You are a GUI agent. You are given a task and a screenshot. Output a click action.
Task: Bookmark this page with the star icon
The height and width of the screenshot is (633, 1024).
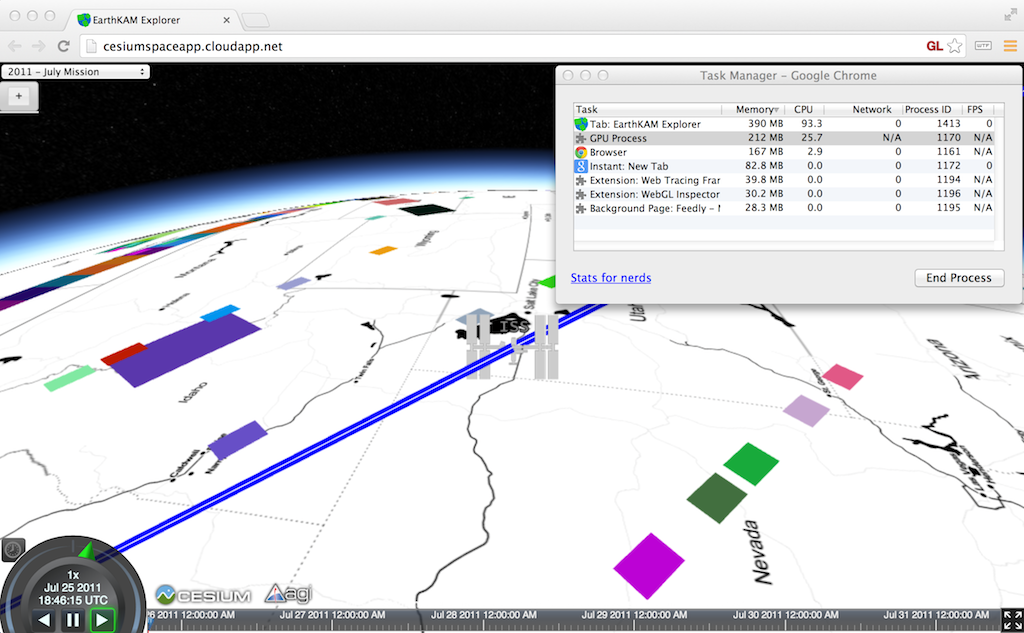tap(955, 46)
